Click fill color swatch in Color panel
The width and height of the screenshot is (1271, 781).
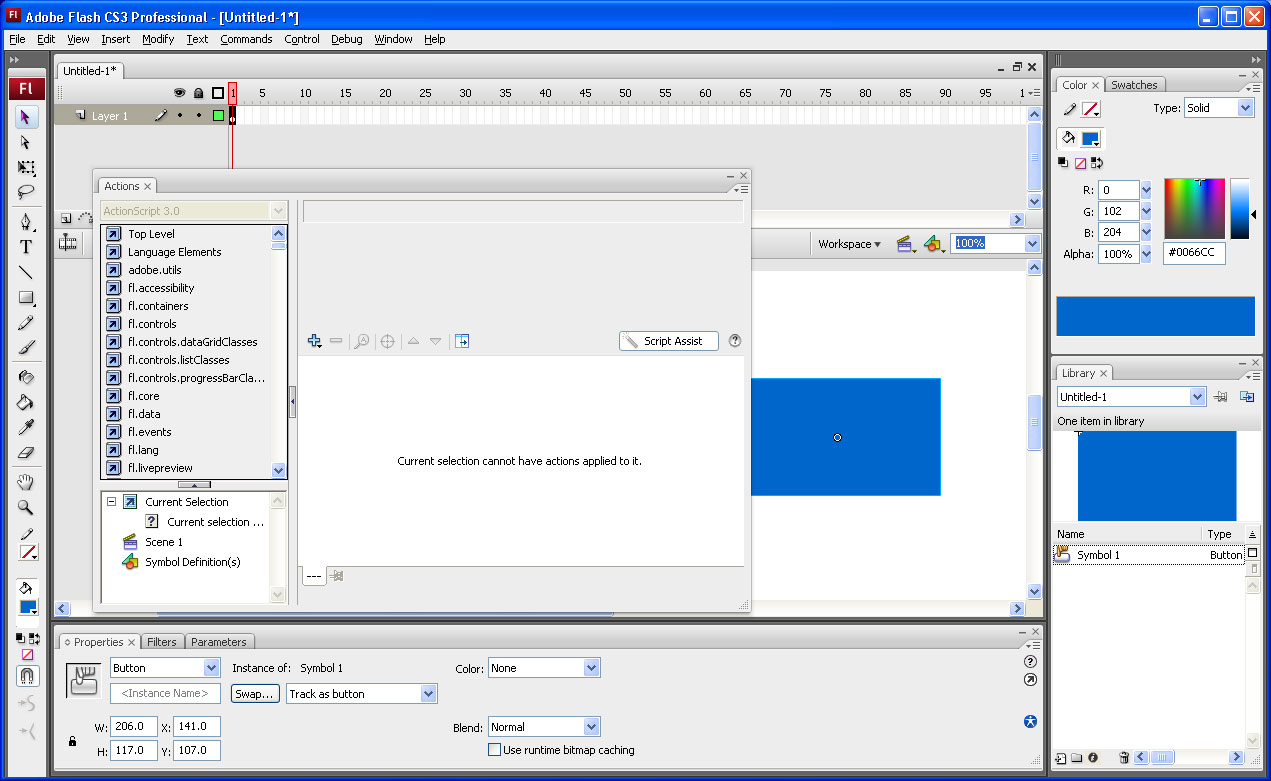[x=1090, y=139]
